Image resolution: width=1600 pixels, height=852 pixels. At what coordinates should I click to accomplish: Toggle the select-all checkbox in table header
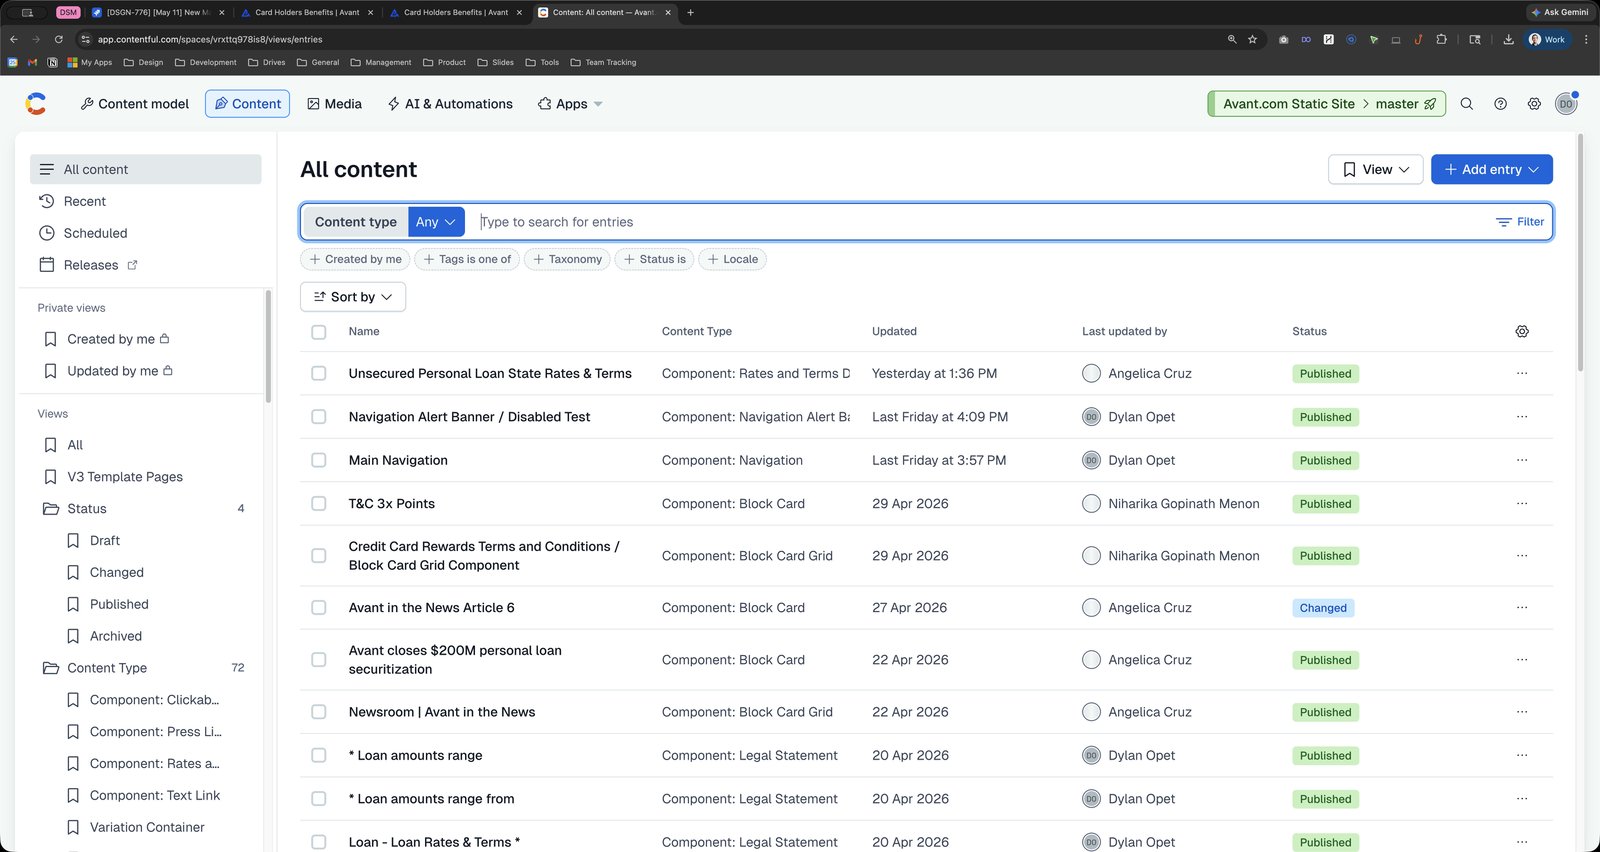pyautogui.click(x=319, y=332)
